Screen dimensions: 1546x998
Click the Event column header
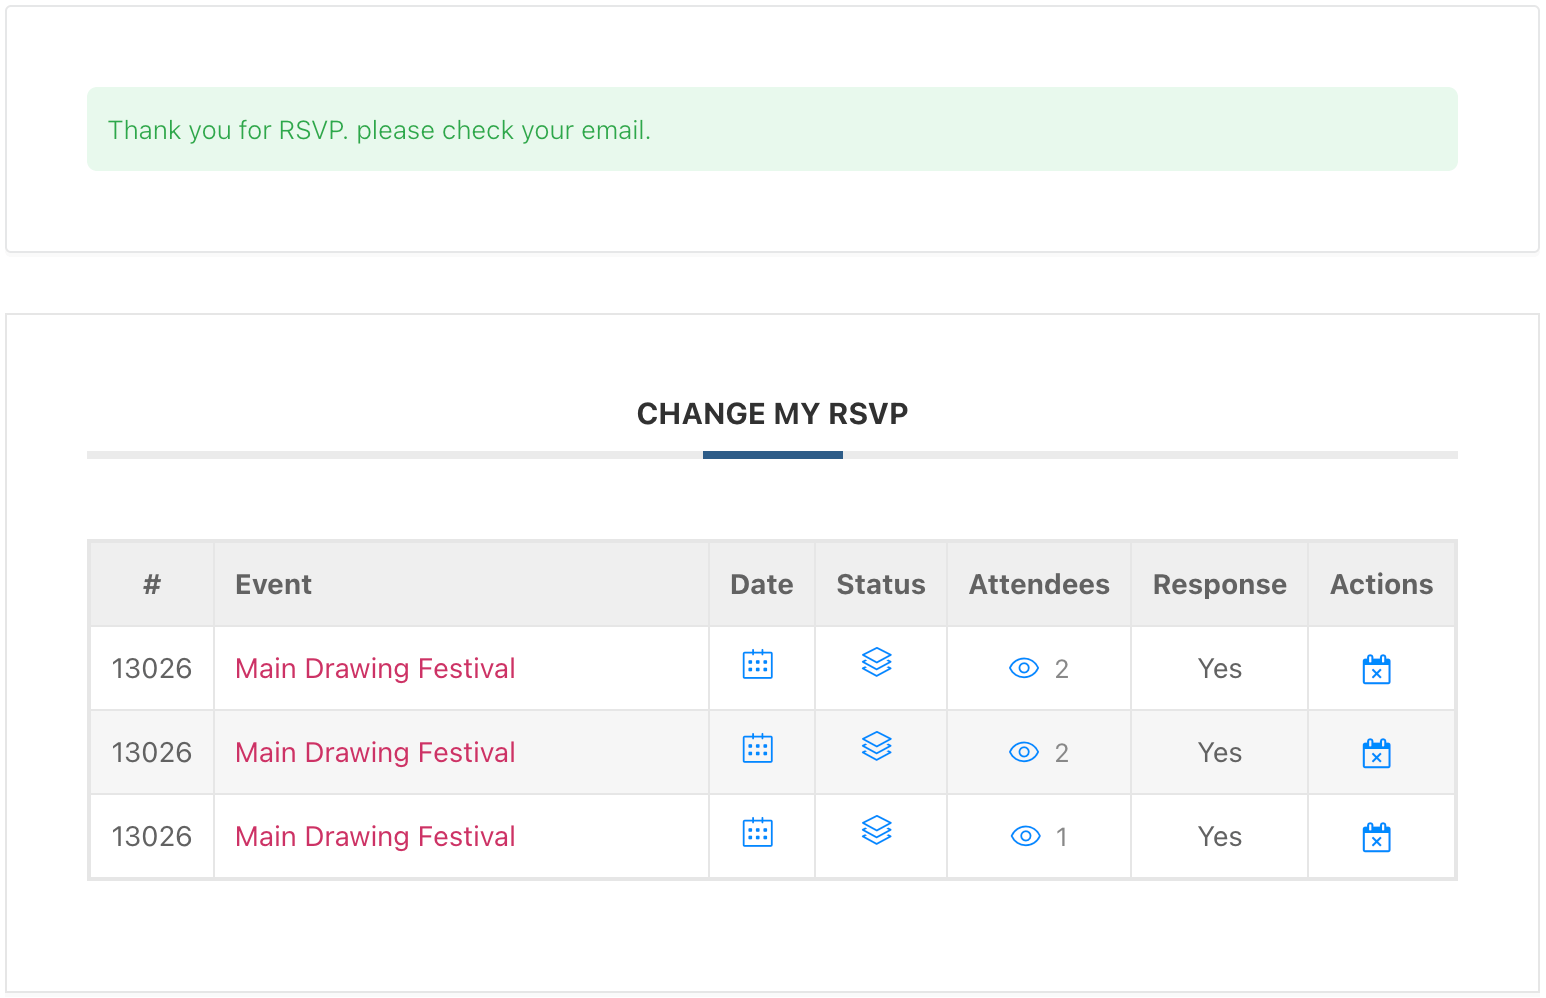point(273,584)
